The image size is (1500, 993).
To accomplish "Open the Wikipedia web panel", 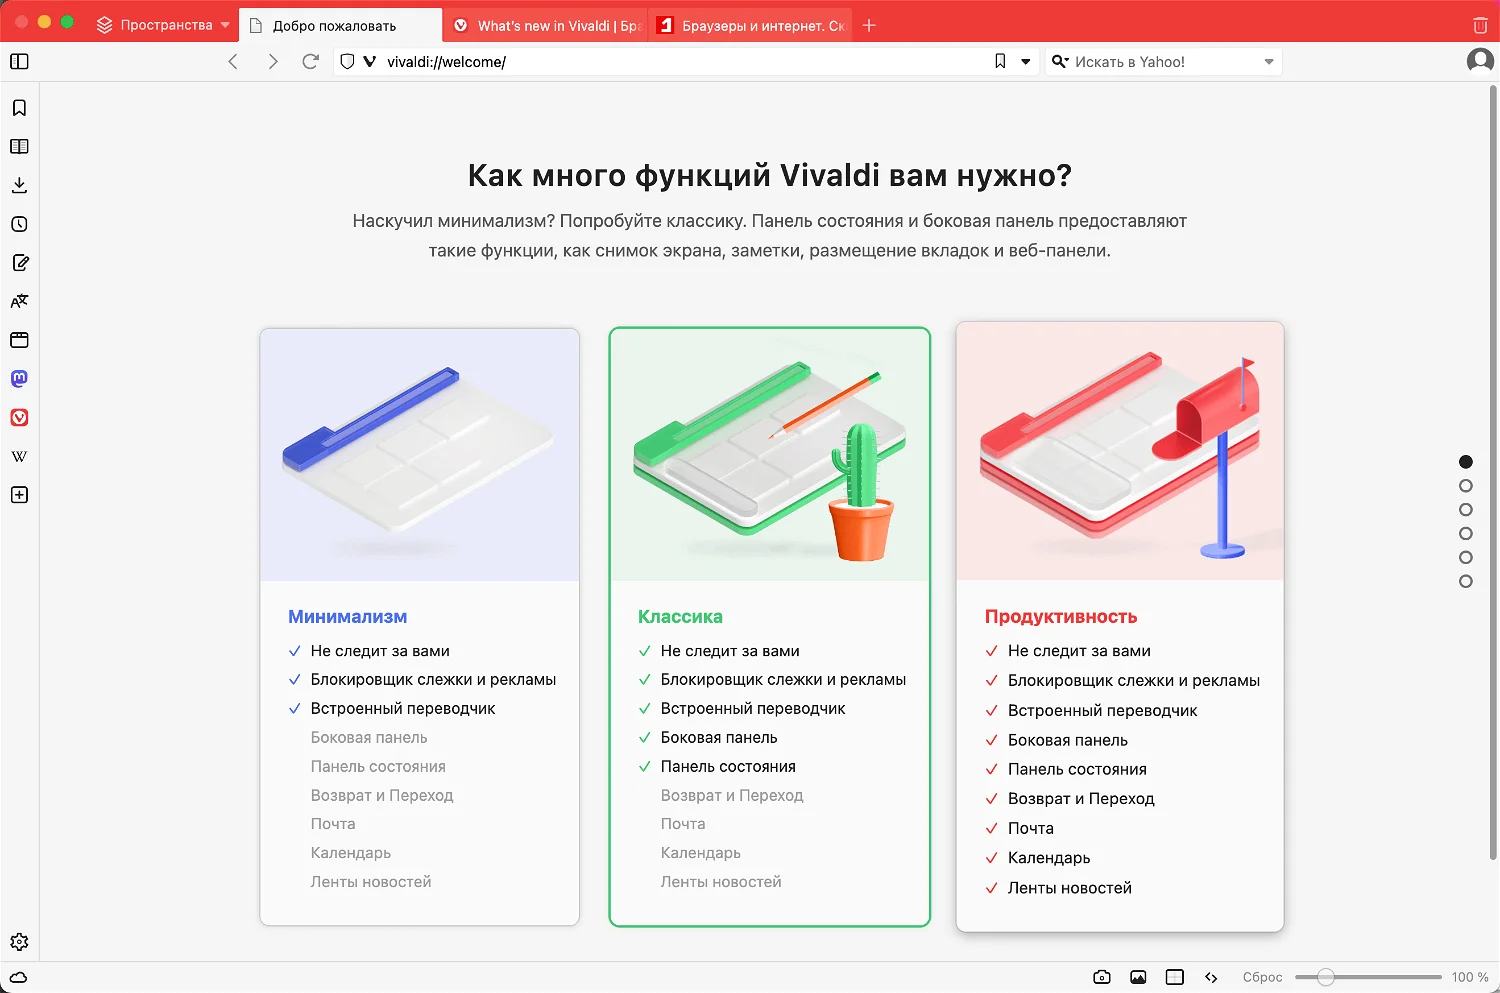I will (19, 456).
